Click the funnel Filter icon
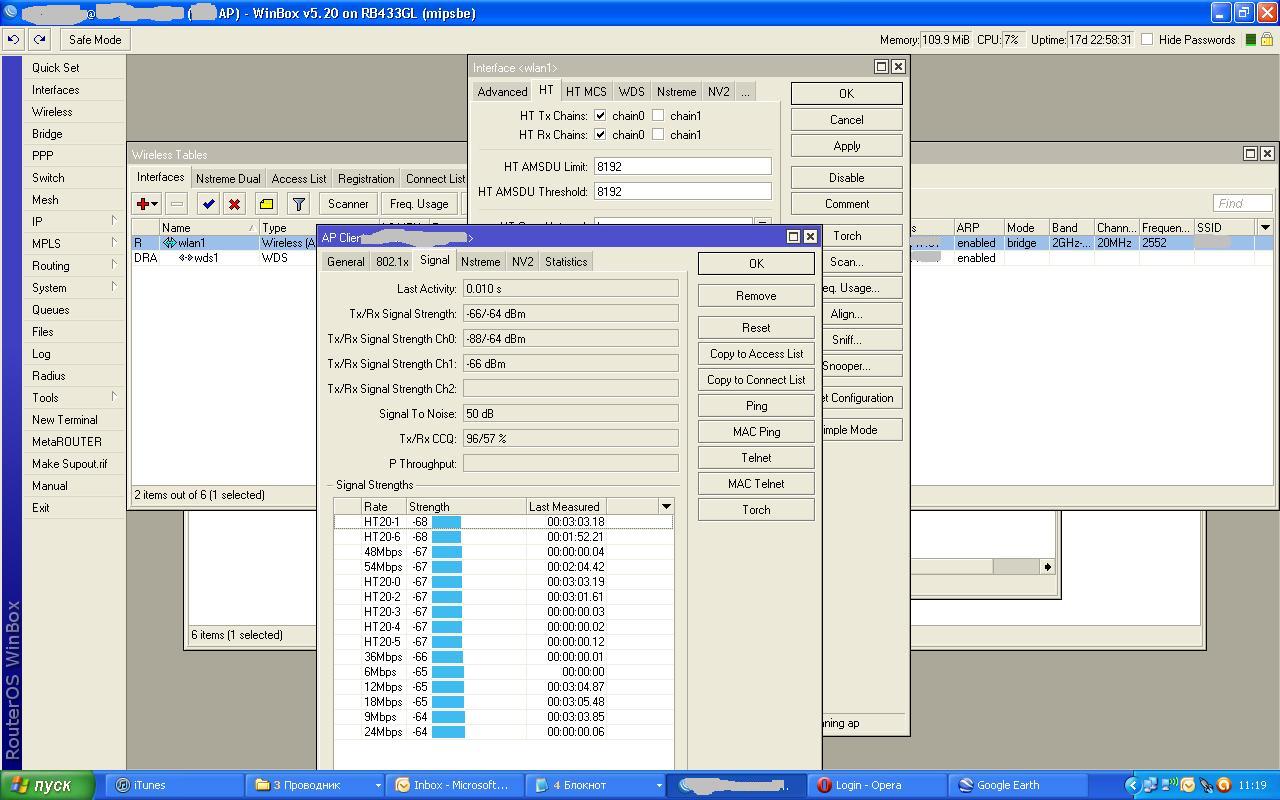The height and width of the screenshot is (800, 1280). click(298, 204)
